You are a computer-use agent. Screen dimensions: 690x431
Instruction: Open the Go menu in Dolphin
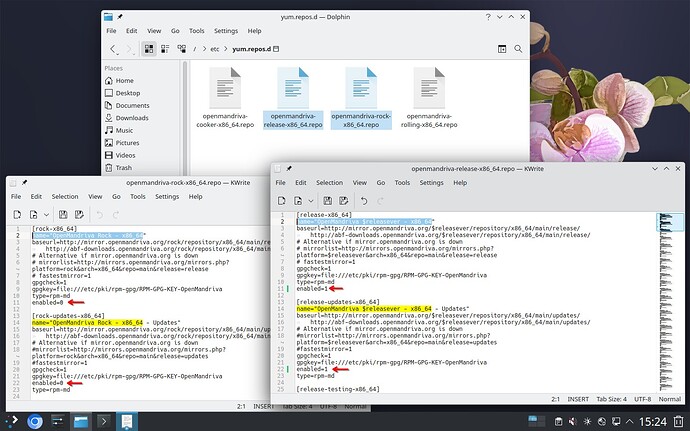coord(175,31)
